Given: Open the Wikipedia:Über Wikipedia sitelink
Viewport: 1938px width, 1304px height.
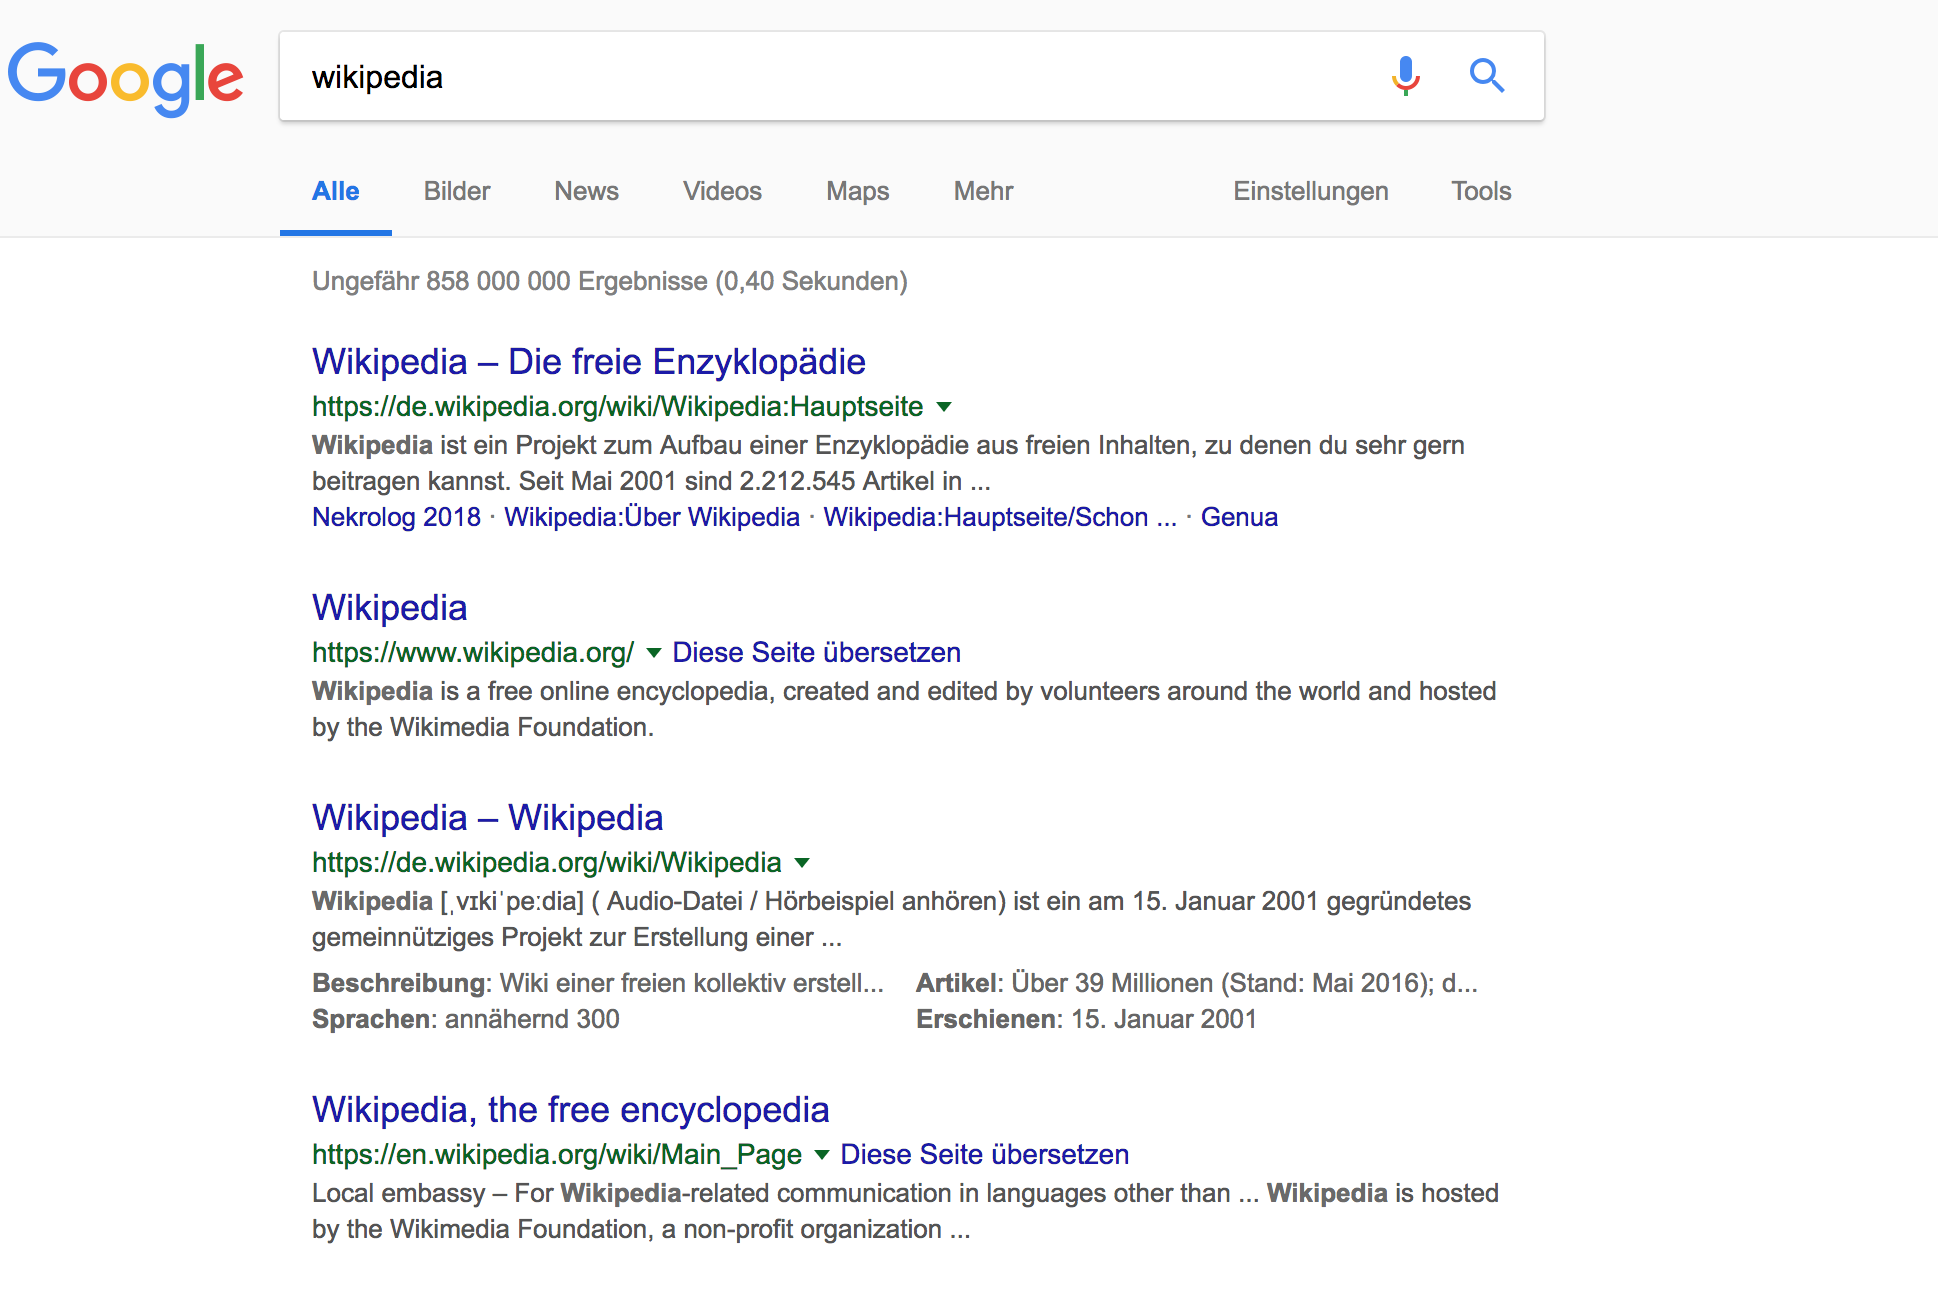Looking at the screenshot, I should (x=651, y=517).
